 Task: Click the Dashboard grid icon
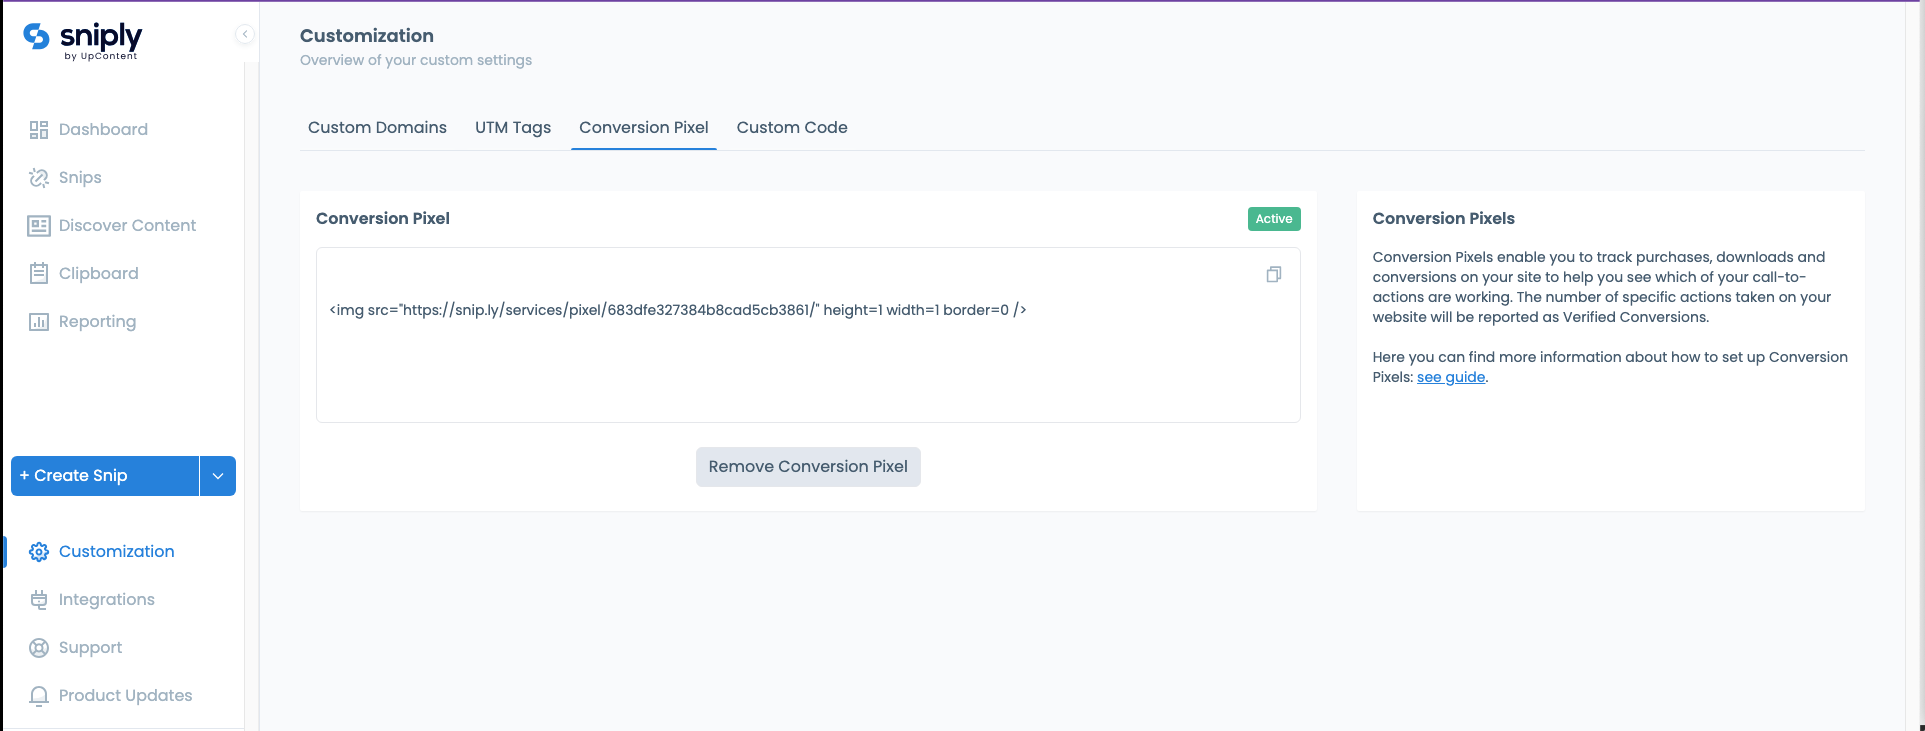point(39,130)
